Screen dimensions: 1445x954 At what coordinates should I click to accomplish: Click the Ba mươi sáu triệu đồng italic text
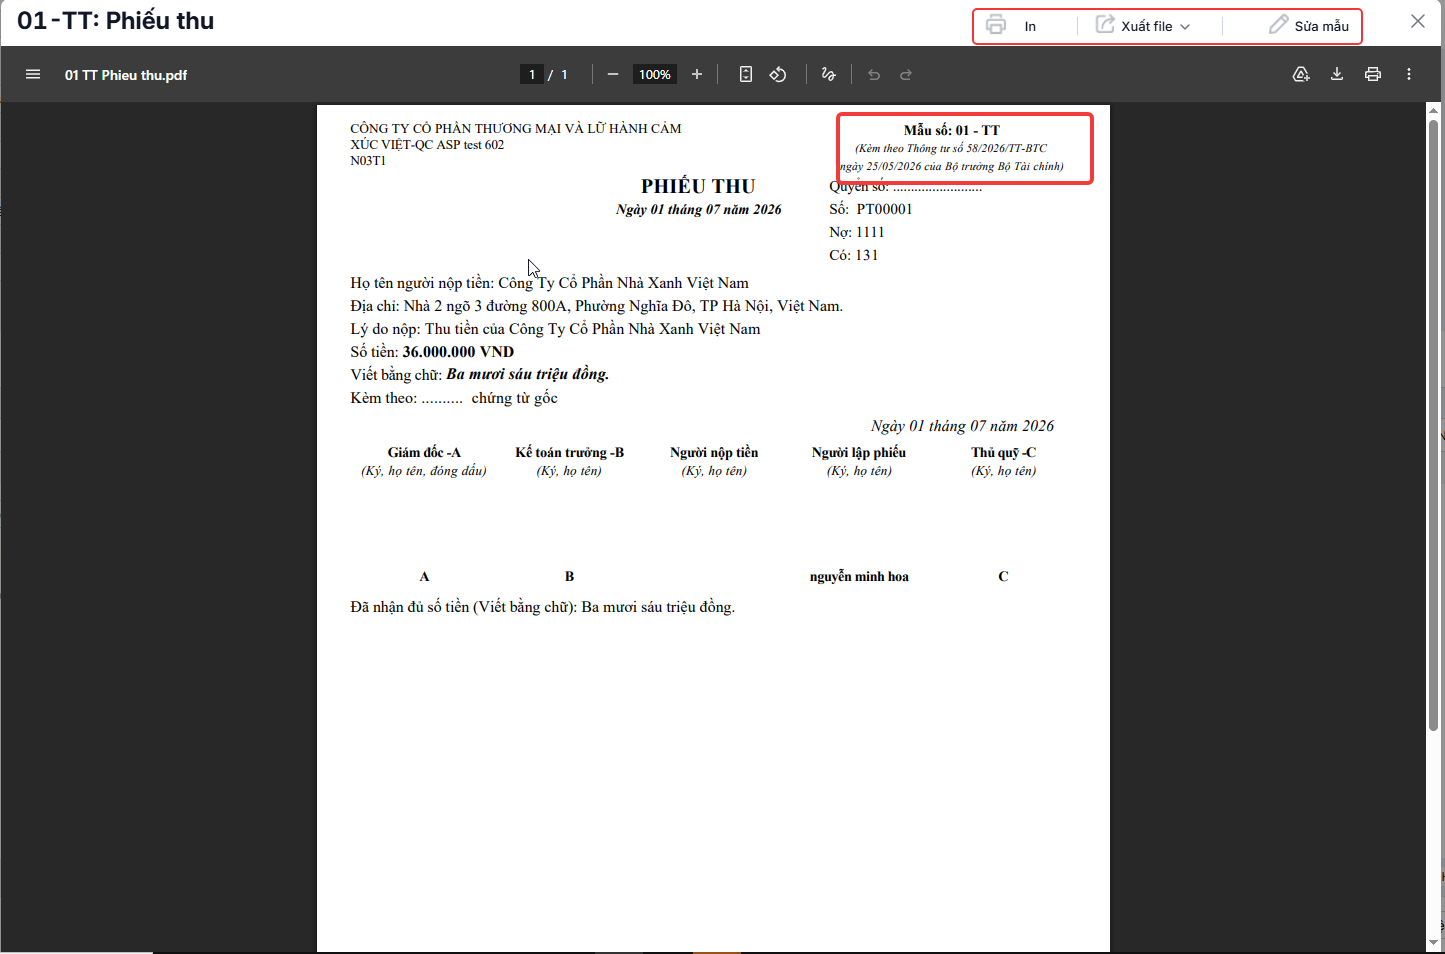[528, 374]
